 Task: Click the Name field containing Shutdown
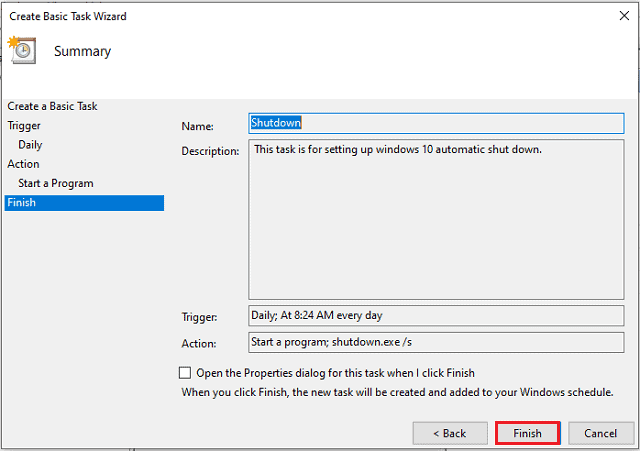pos(436,123)
